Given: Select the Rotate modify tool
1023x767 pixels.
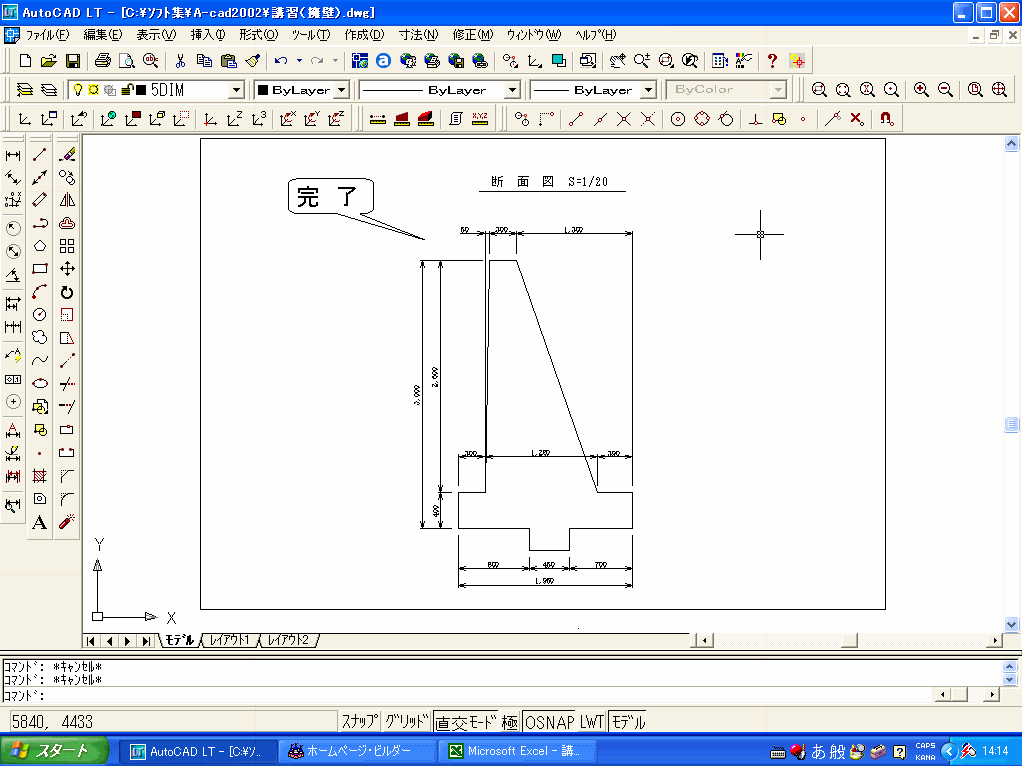Looking at the screenshot, I should point(67,292).
